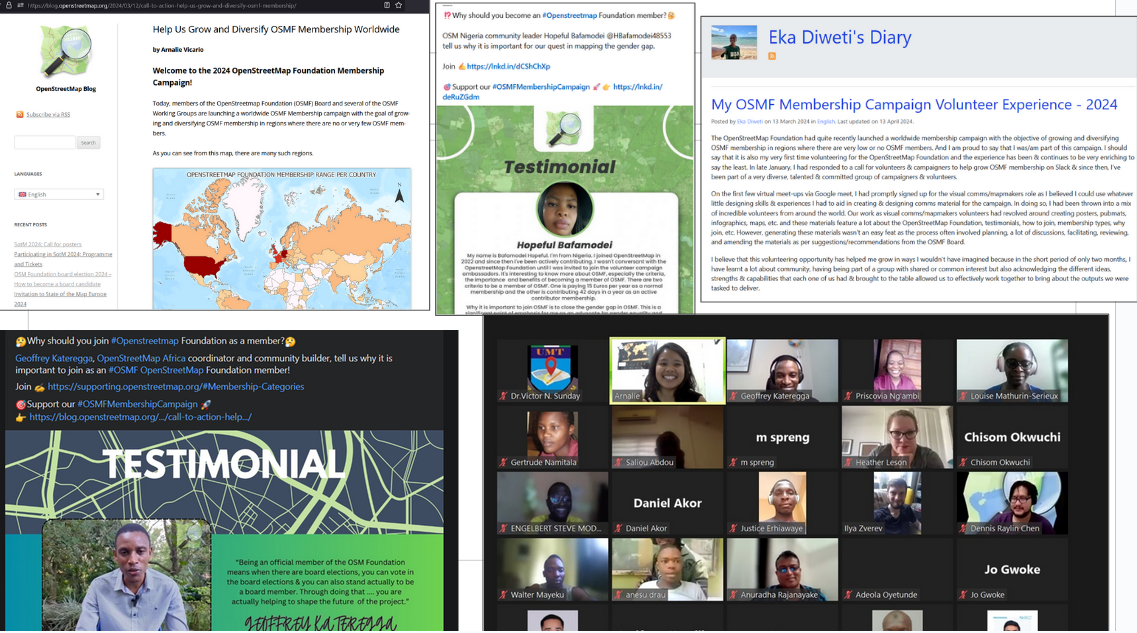The width and height of the screenshot is (1137, 633).
Task: Click the #OSMF hashtag in Geoffrey's post
Action: point(123,370)
